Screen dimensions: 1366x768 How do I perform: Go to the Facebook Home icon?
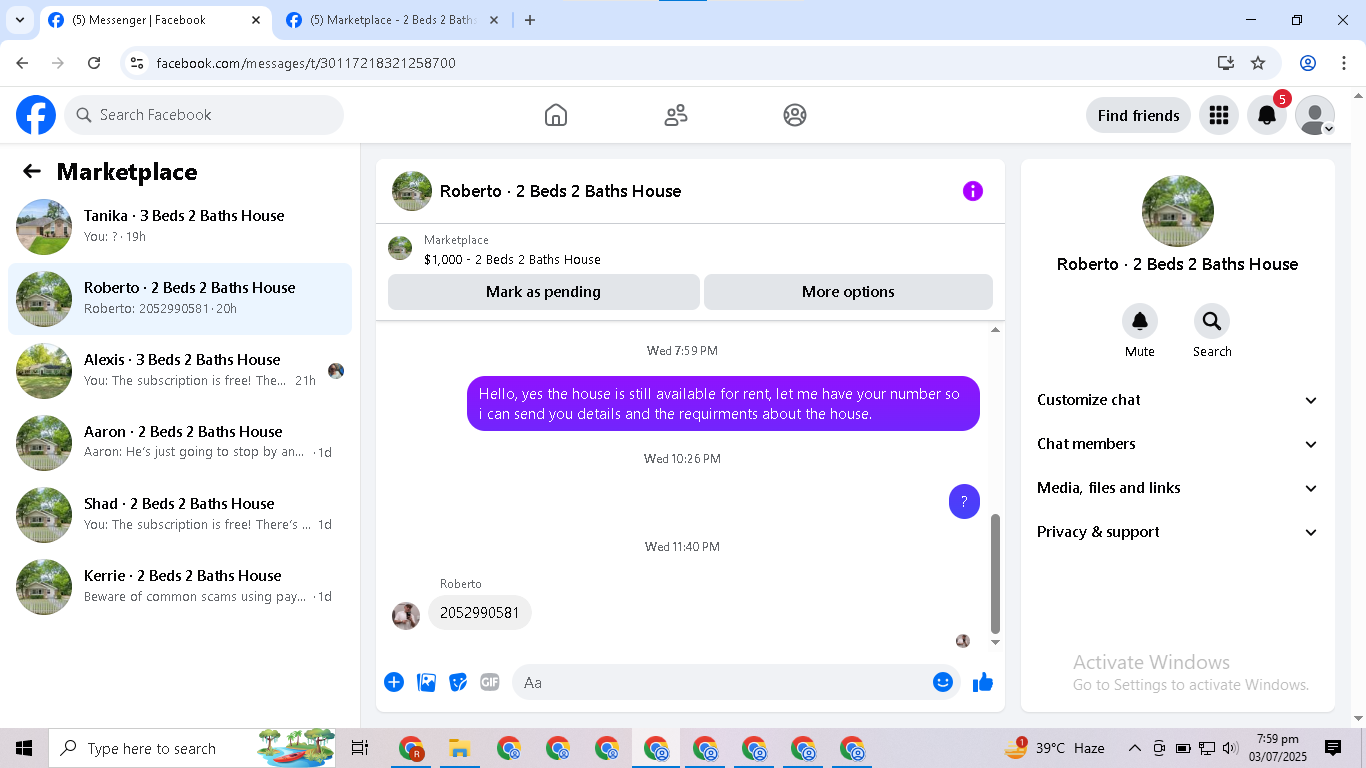click(x=556, y=115)
